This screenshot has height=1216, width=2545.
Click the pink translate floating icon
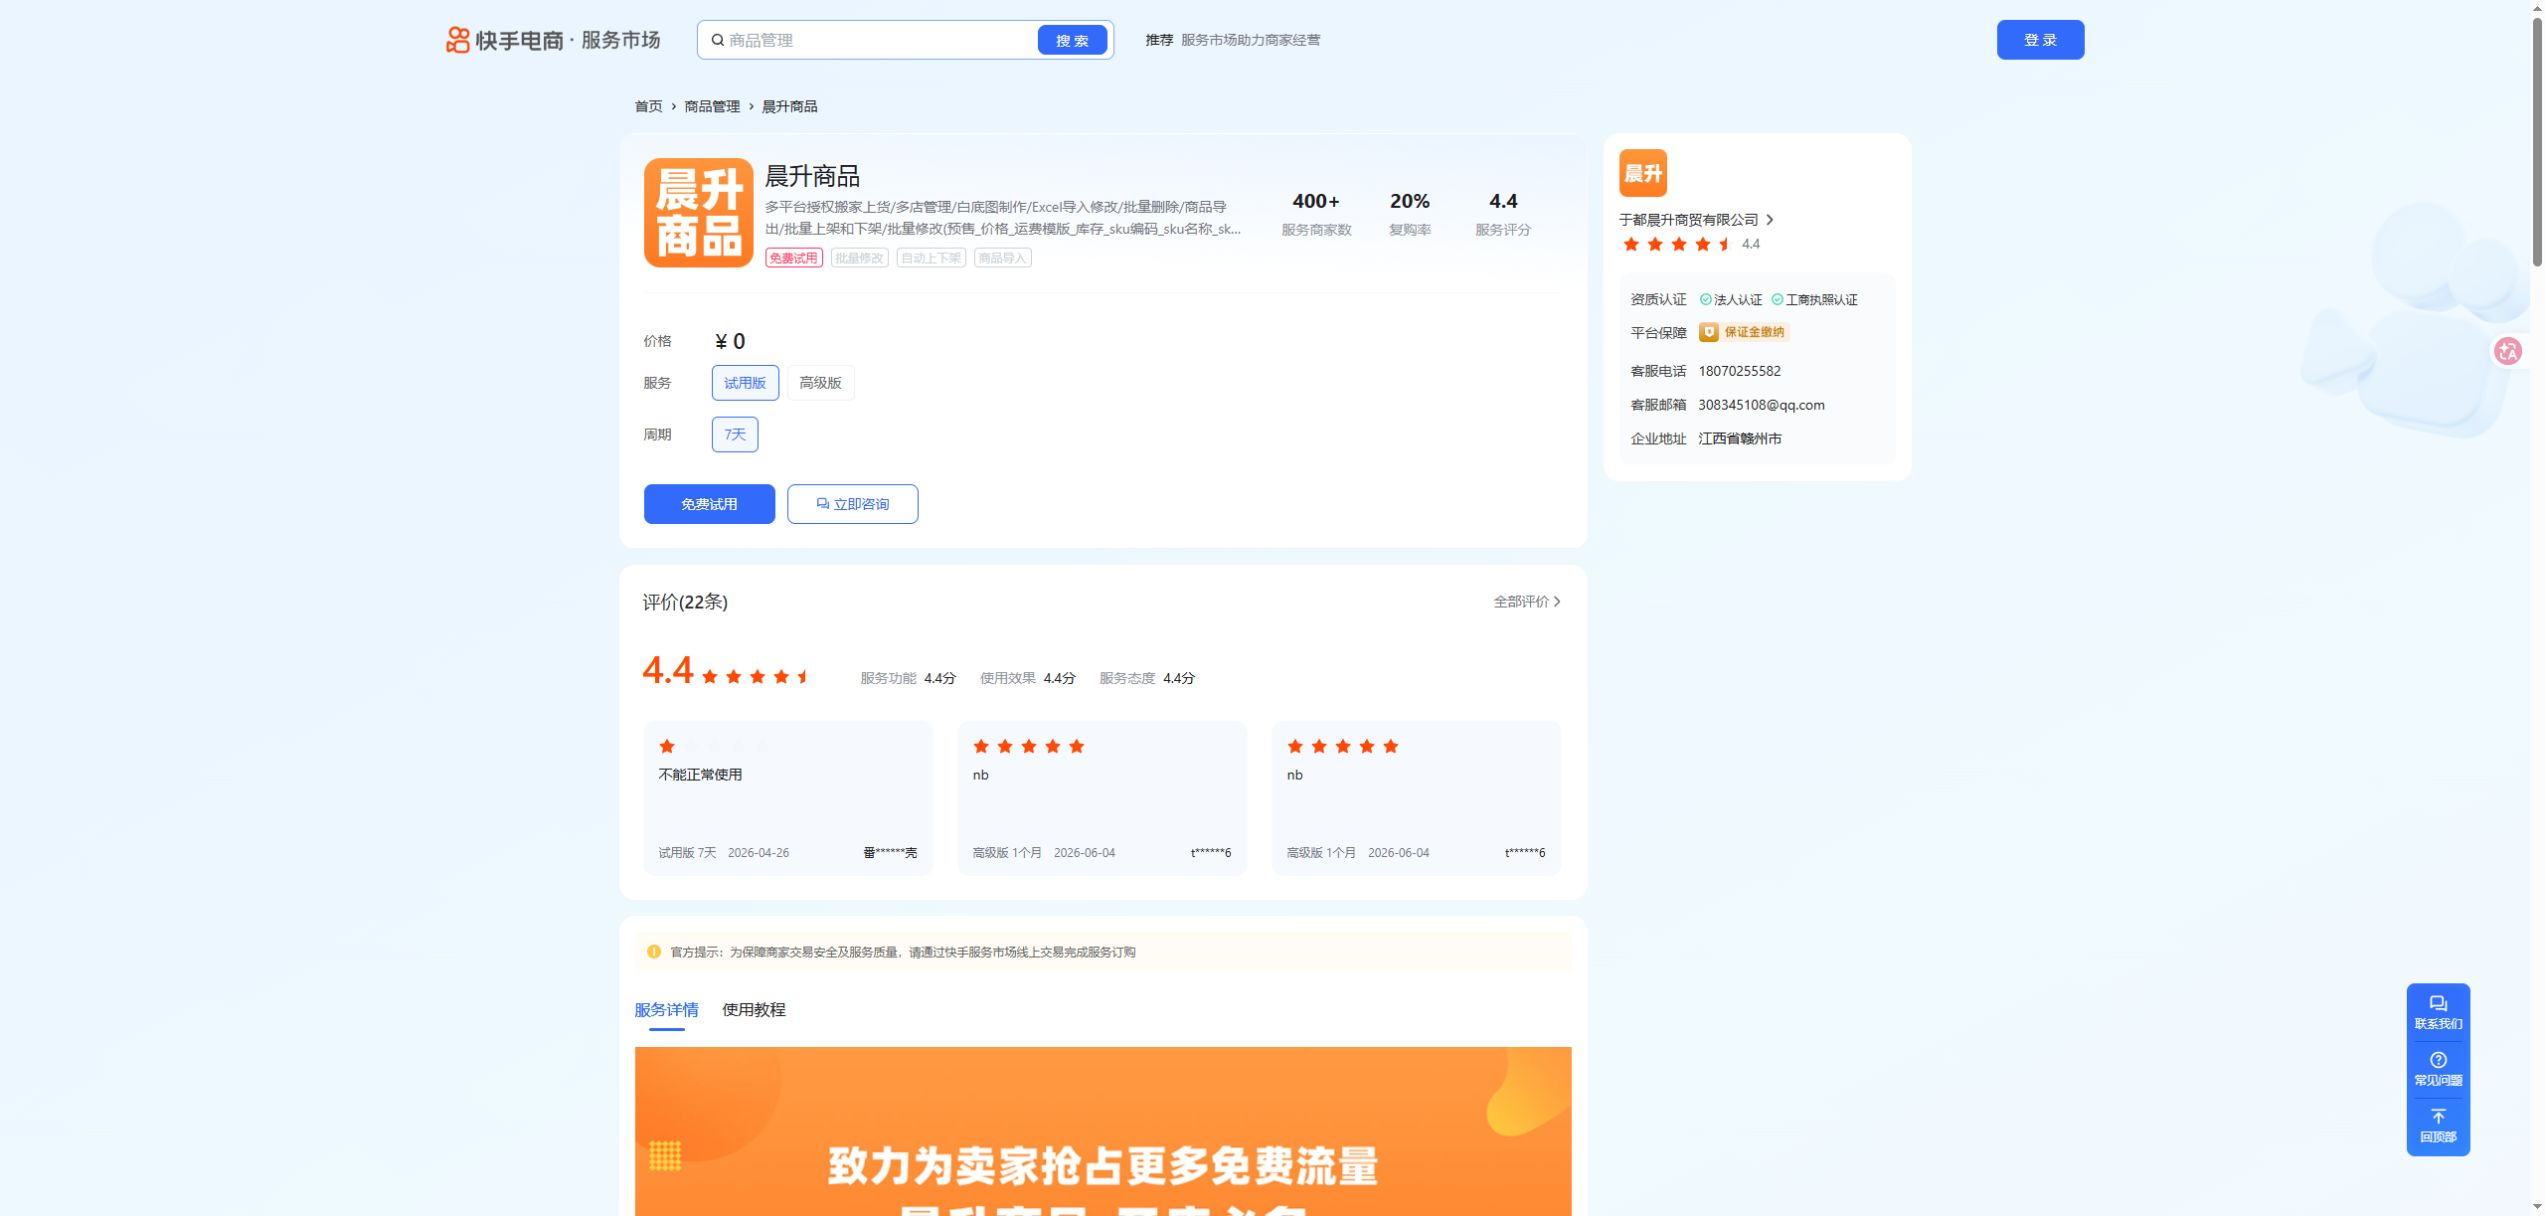click(2507, 351)
